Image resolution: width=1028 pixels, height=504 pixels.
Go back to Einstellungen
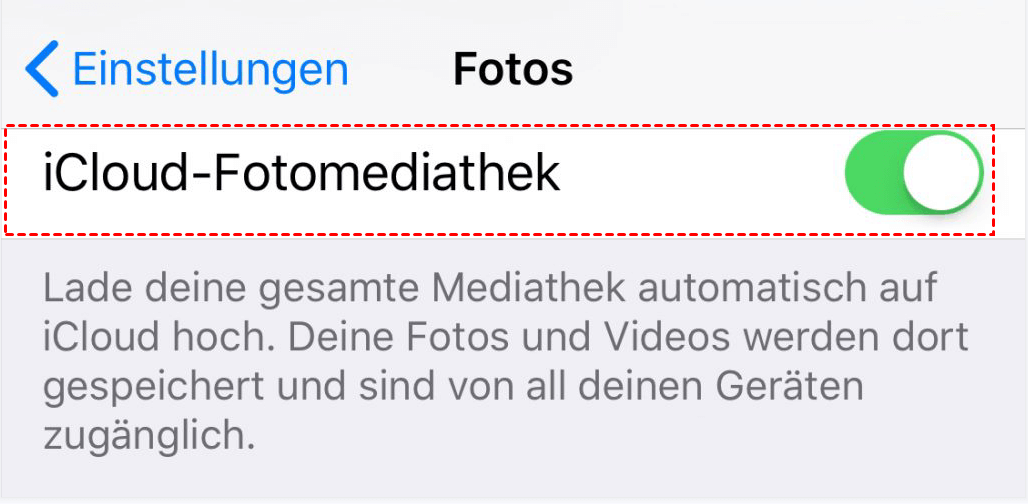tap(187, 68)
